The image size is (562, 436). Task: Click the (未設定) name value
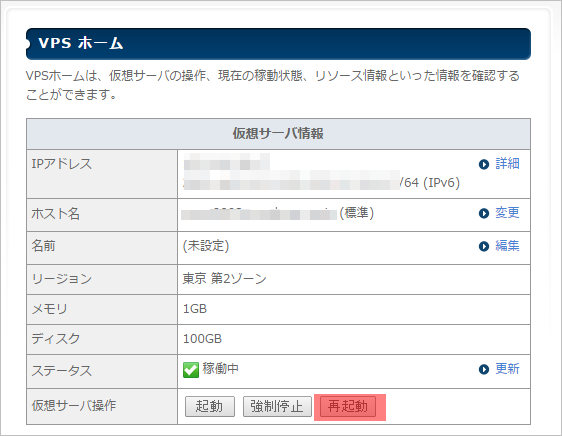pos(206,246)
